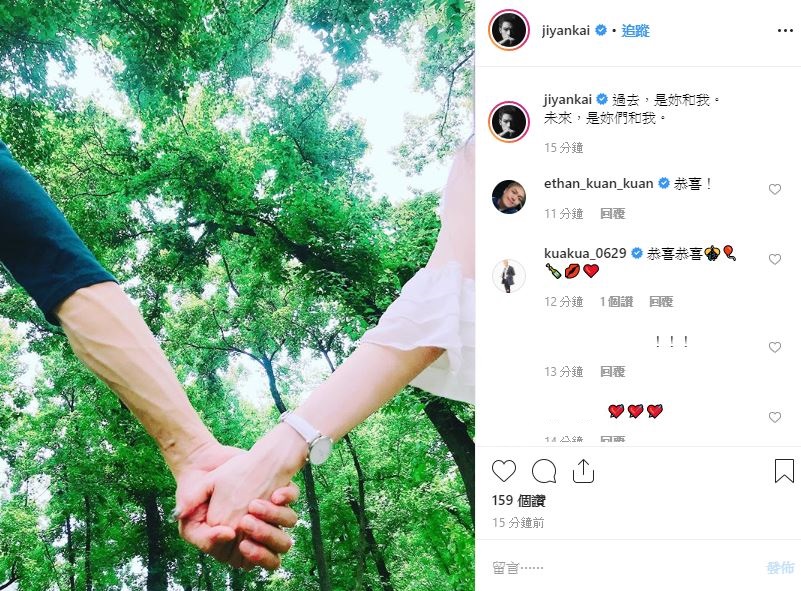View the 1 個讚 on kuakua_0629's comment
This screenshot has width=801, height=591.
pos(617,302)
